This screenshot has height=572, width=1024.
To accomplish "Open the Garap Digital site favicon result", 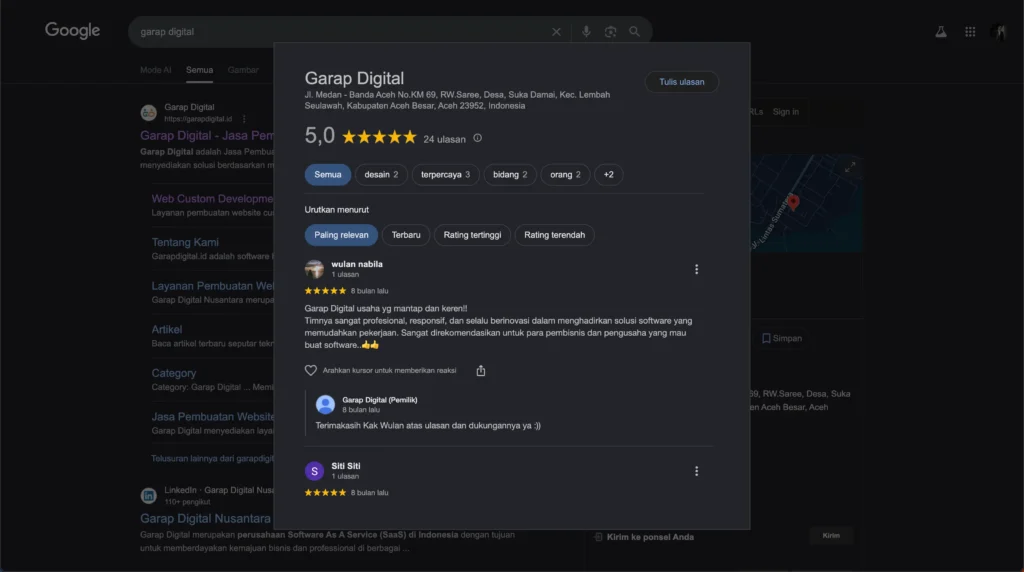I will 148,112.
